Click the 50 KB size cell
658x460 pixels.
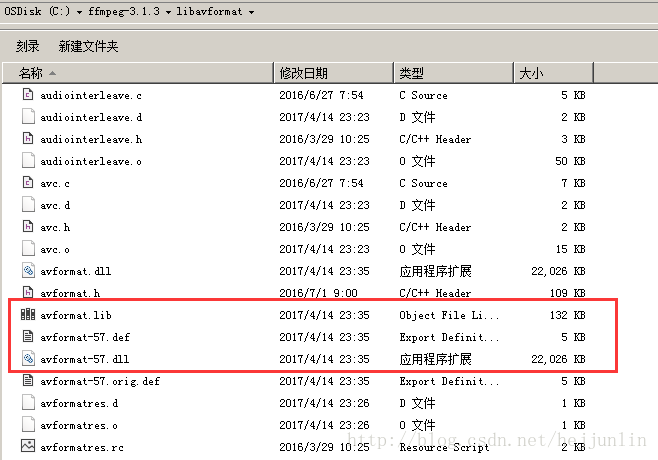(x=570, y=161)
